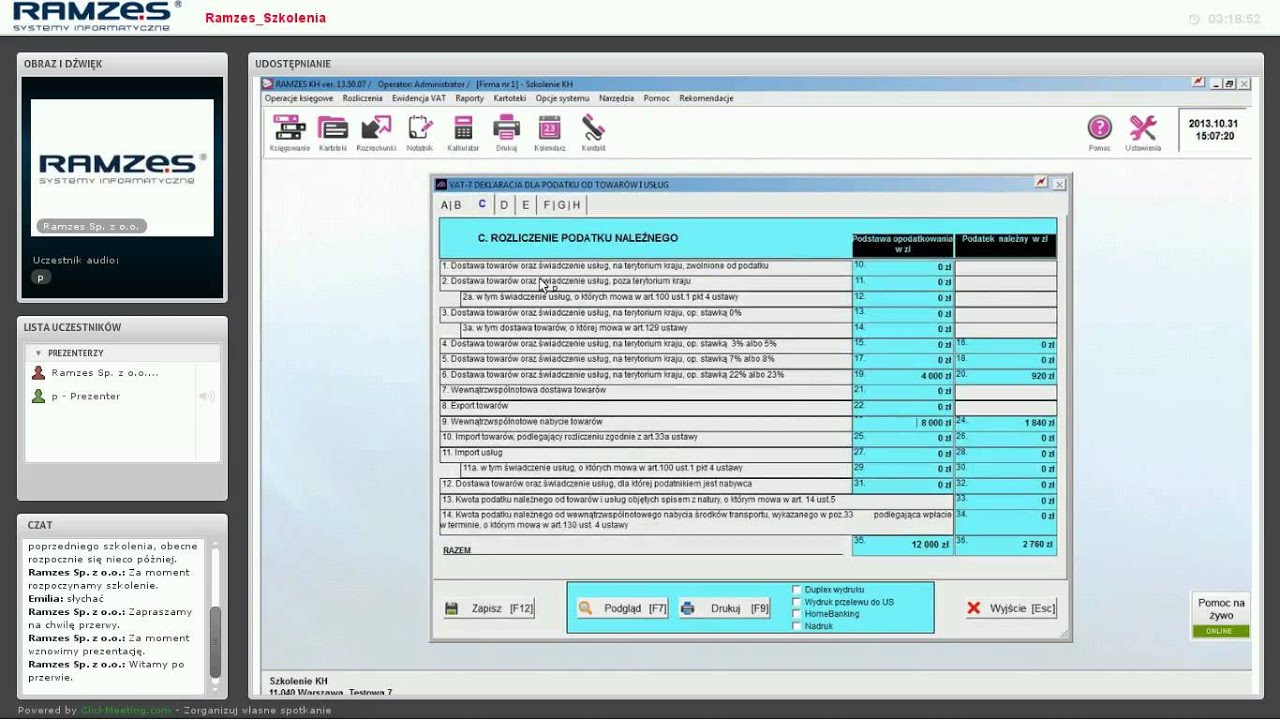Viewport: 1280px width, 720px height.
Task: Click the date 2013.10.31 clock display
Action: pos(1212,130)
